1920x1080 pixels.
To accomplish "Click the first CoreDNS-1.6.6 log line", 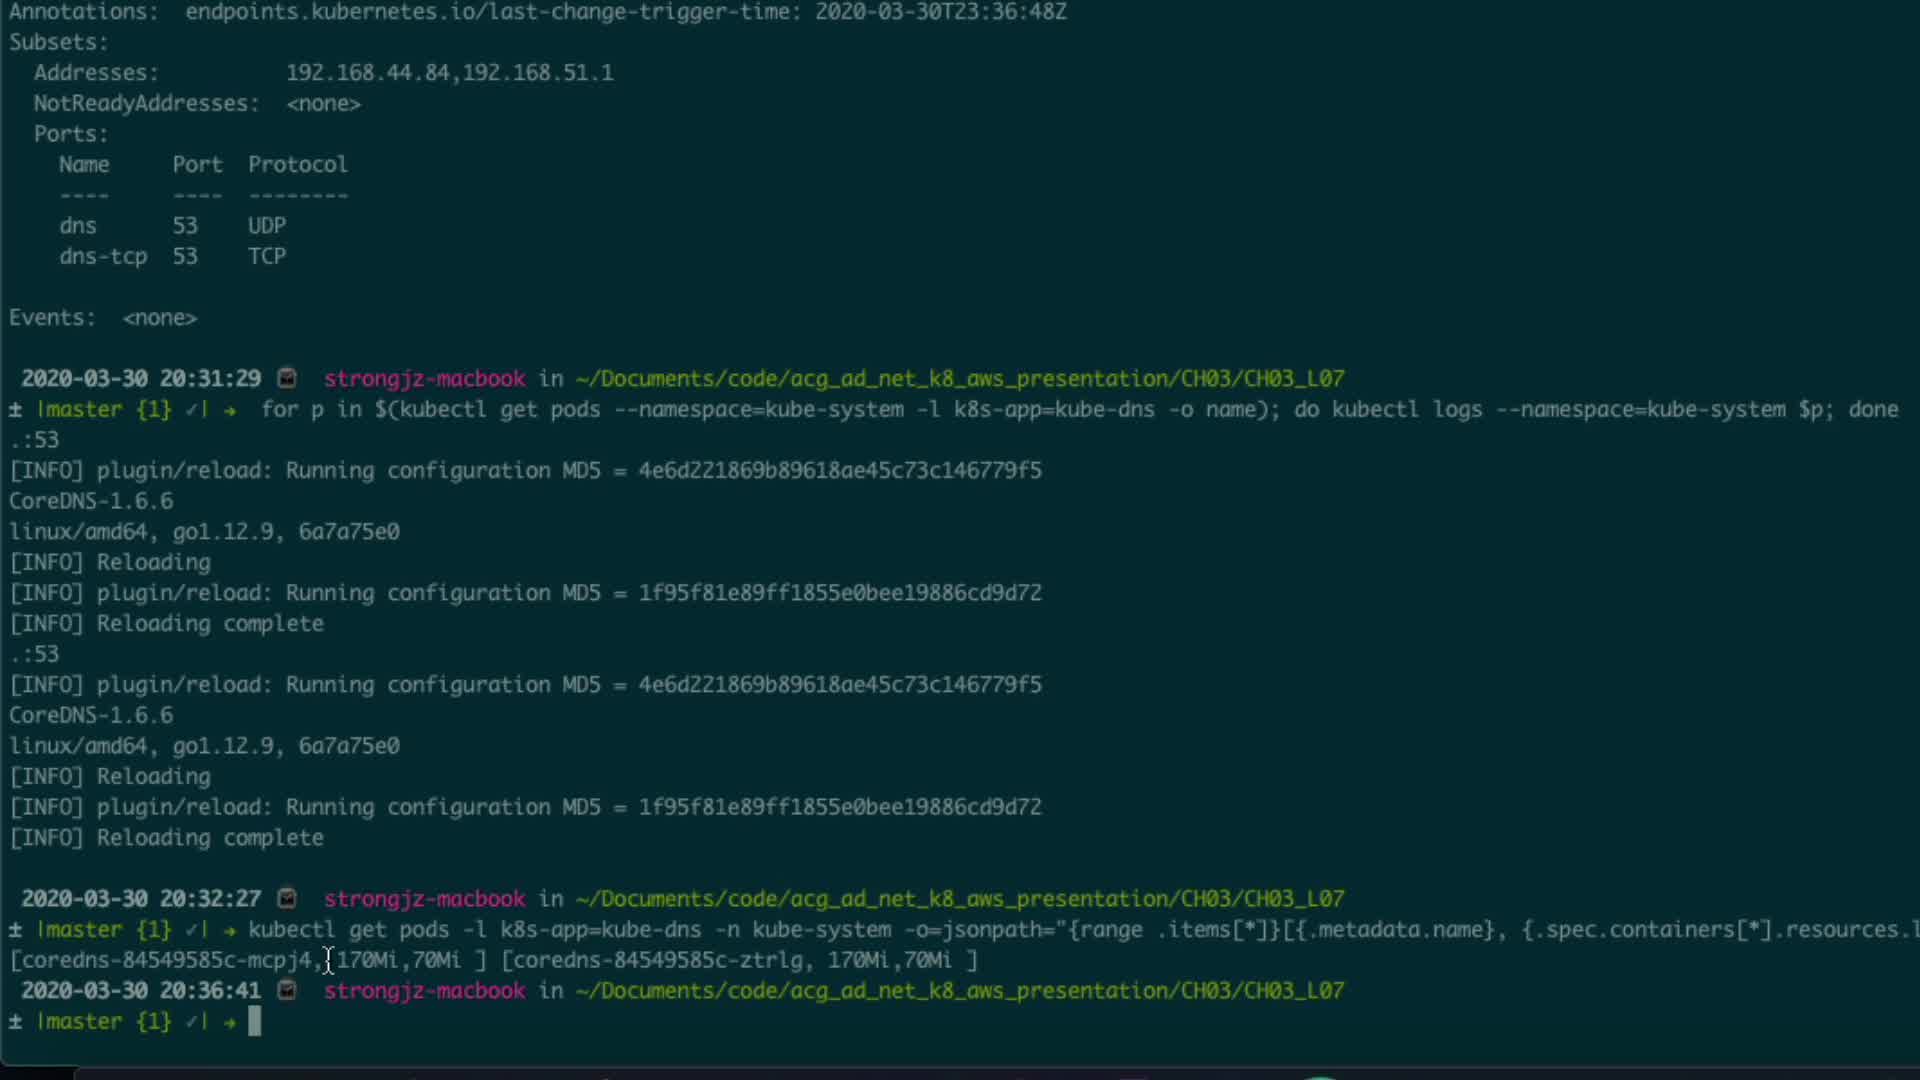I will (91, 501).
